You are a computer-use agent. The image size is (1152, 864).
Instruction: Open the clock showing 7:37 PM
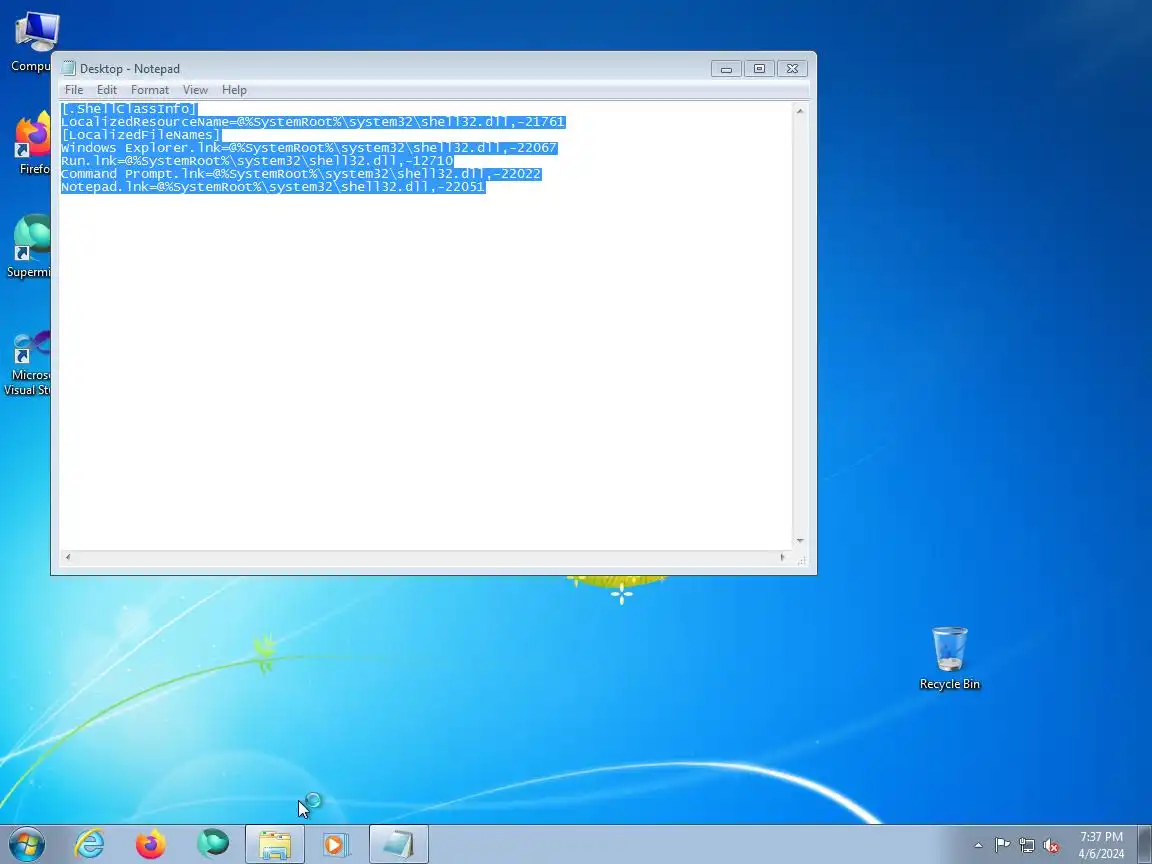coord(1101,845)
